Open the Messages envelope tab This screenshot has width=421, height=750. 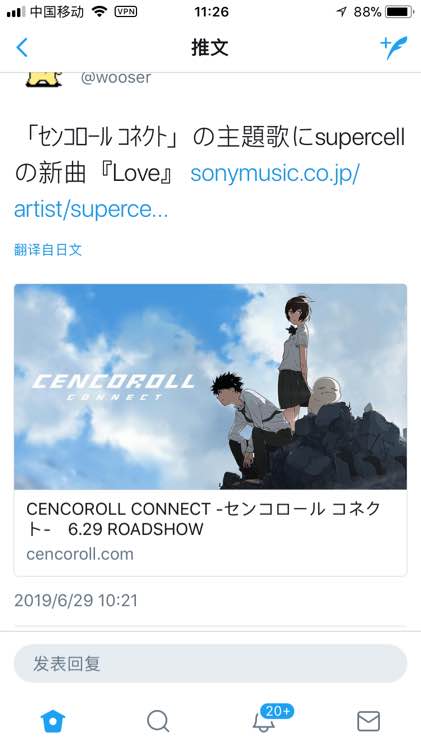(x=368, y=721)
